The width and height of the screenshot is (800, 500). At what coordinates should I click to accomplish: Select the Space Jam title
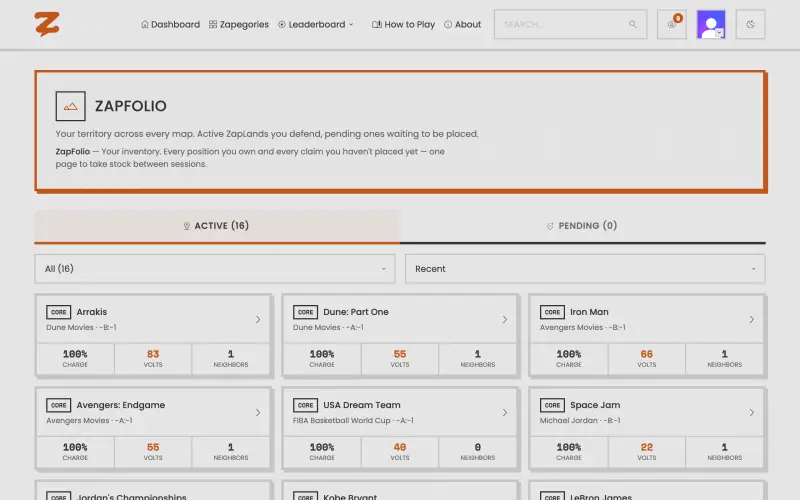pos(595,405)
